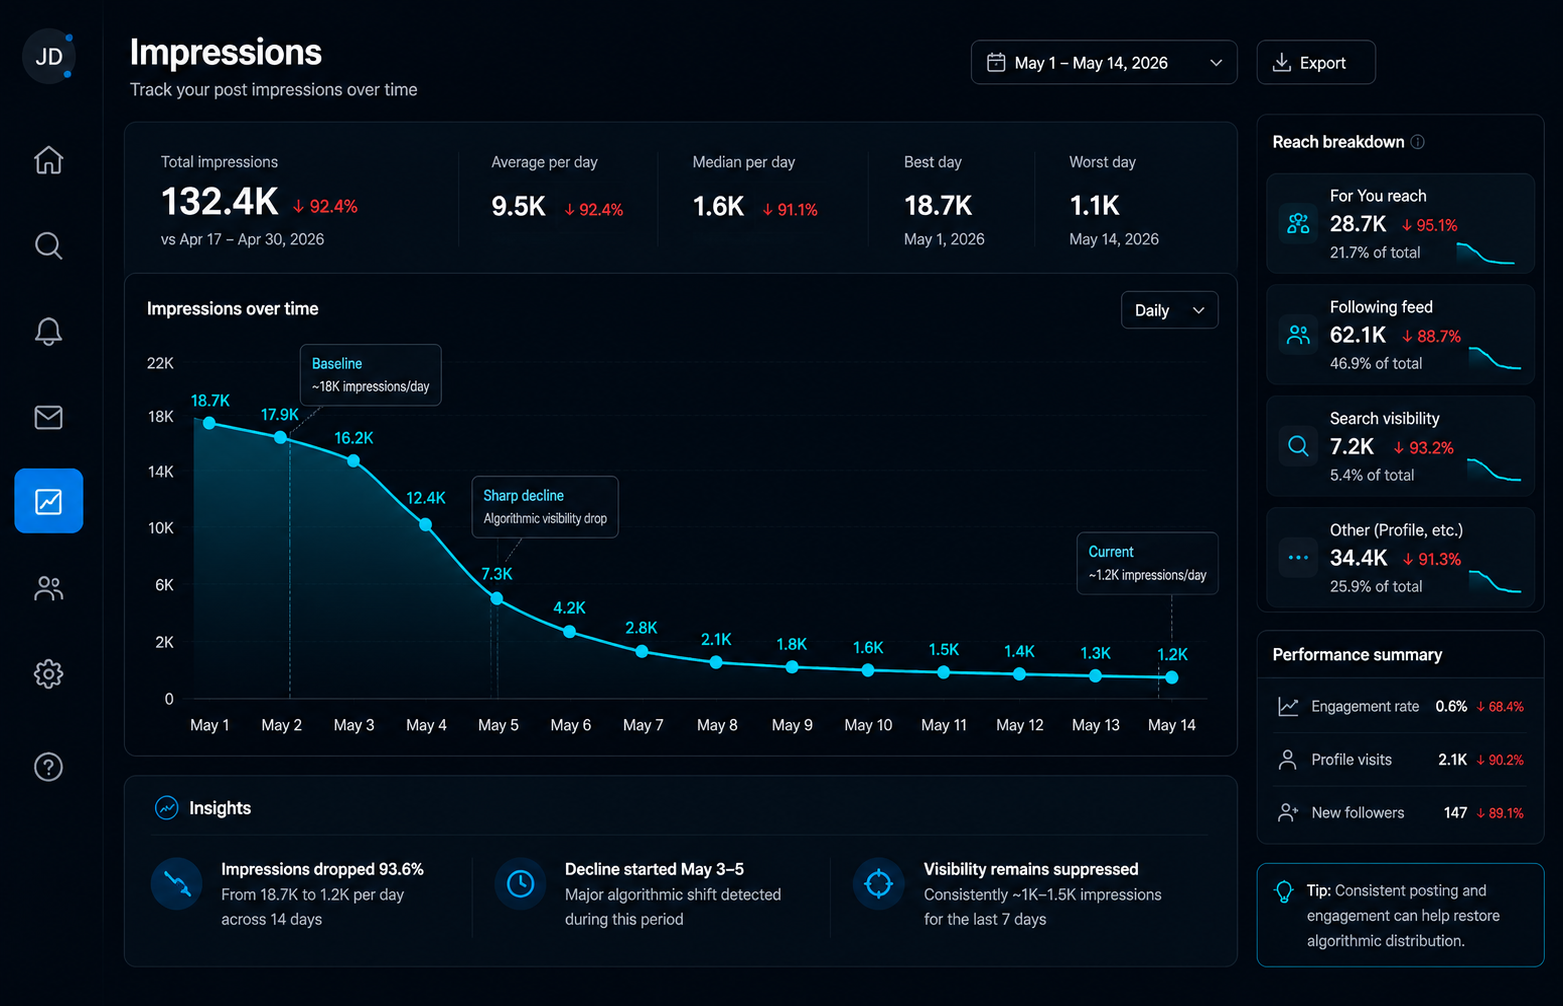
Task: Click the Following feed people icon
Action: (1298, 335)
